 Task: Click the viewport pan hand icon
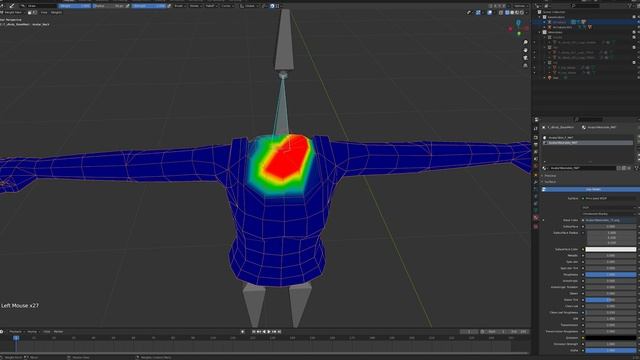click(x=525, y=50)
